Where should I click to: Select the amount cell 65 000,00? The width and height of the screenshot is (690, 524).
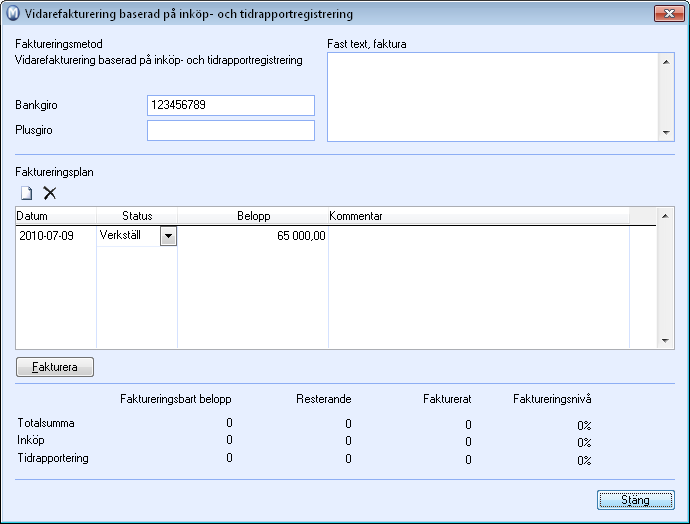pos(253,236)
